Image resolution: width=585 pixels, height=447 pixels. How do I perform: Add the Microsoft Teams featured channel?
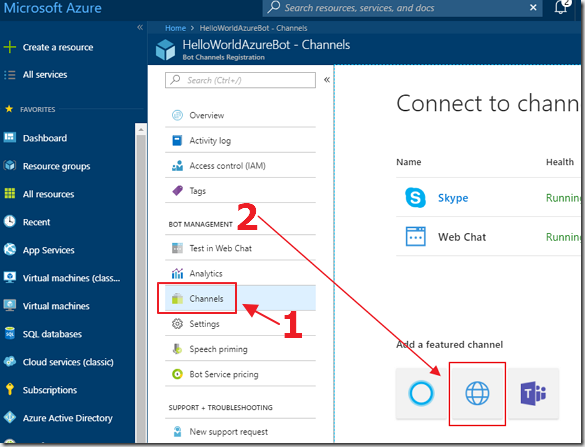click(533, 393)
